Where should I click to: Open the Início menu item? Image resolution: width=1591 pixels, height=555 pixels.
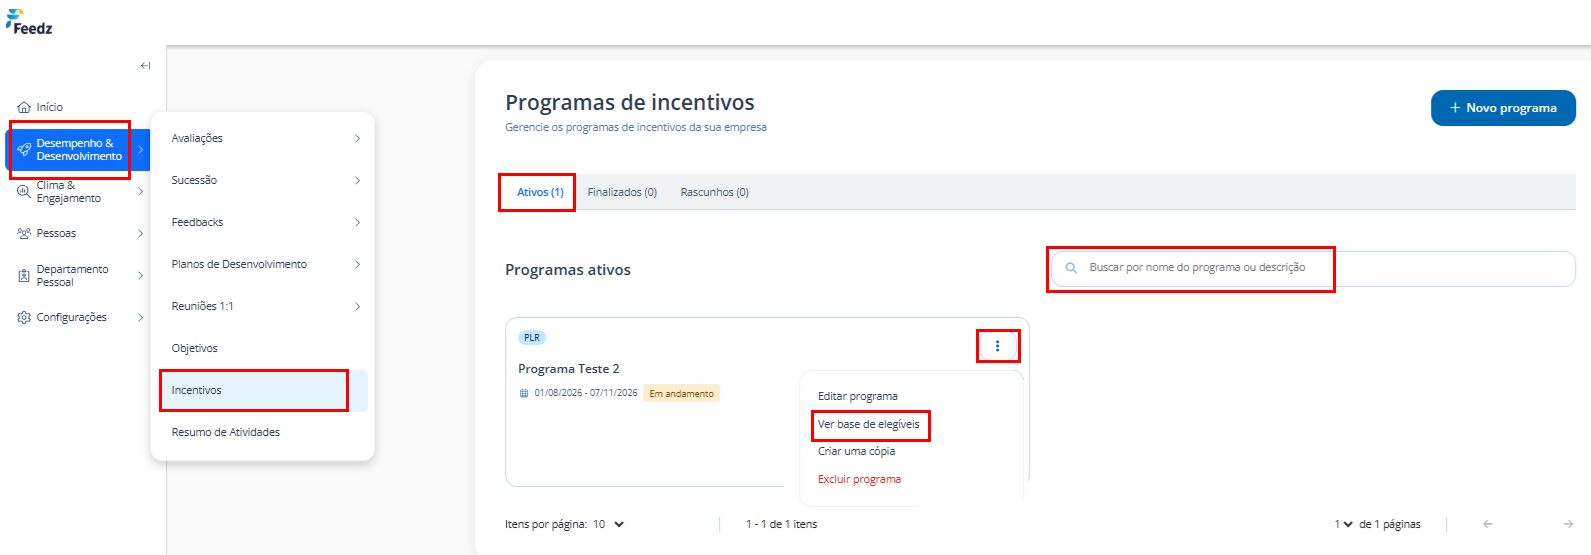point(50,107)
